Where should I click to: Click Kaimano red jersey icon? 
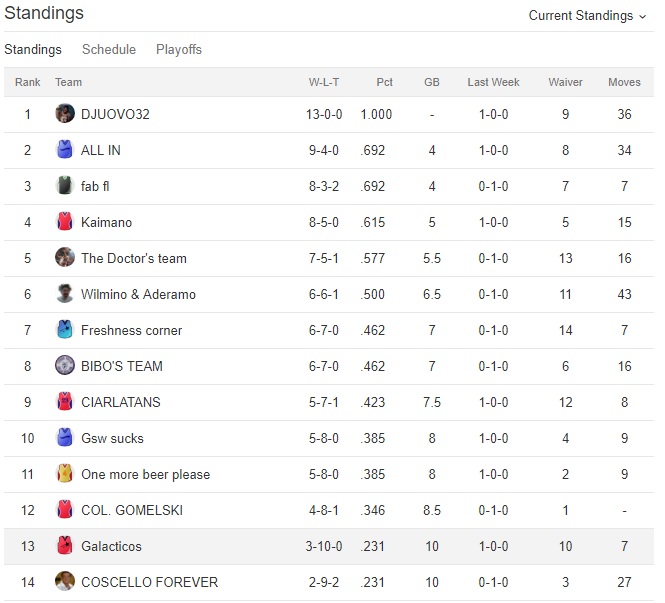[x=65, y=222]
